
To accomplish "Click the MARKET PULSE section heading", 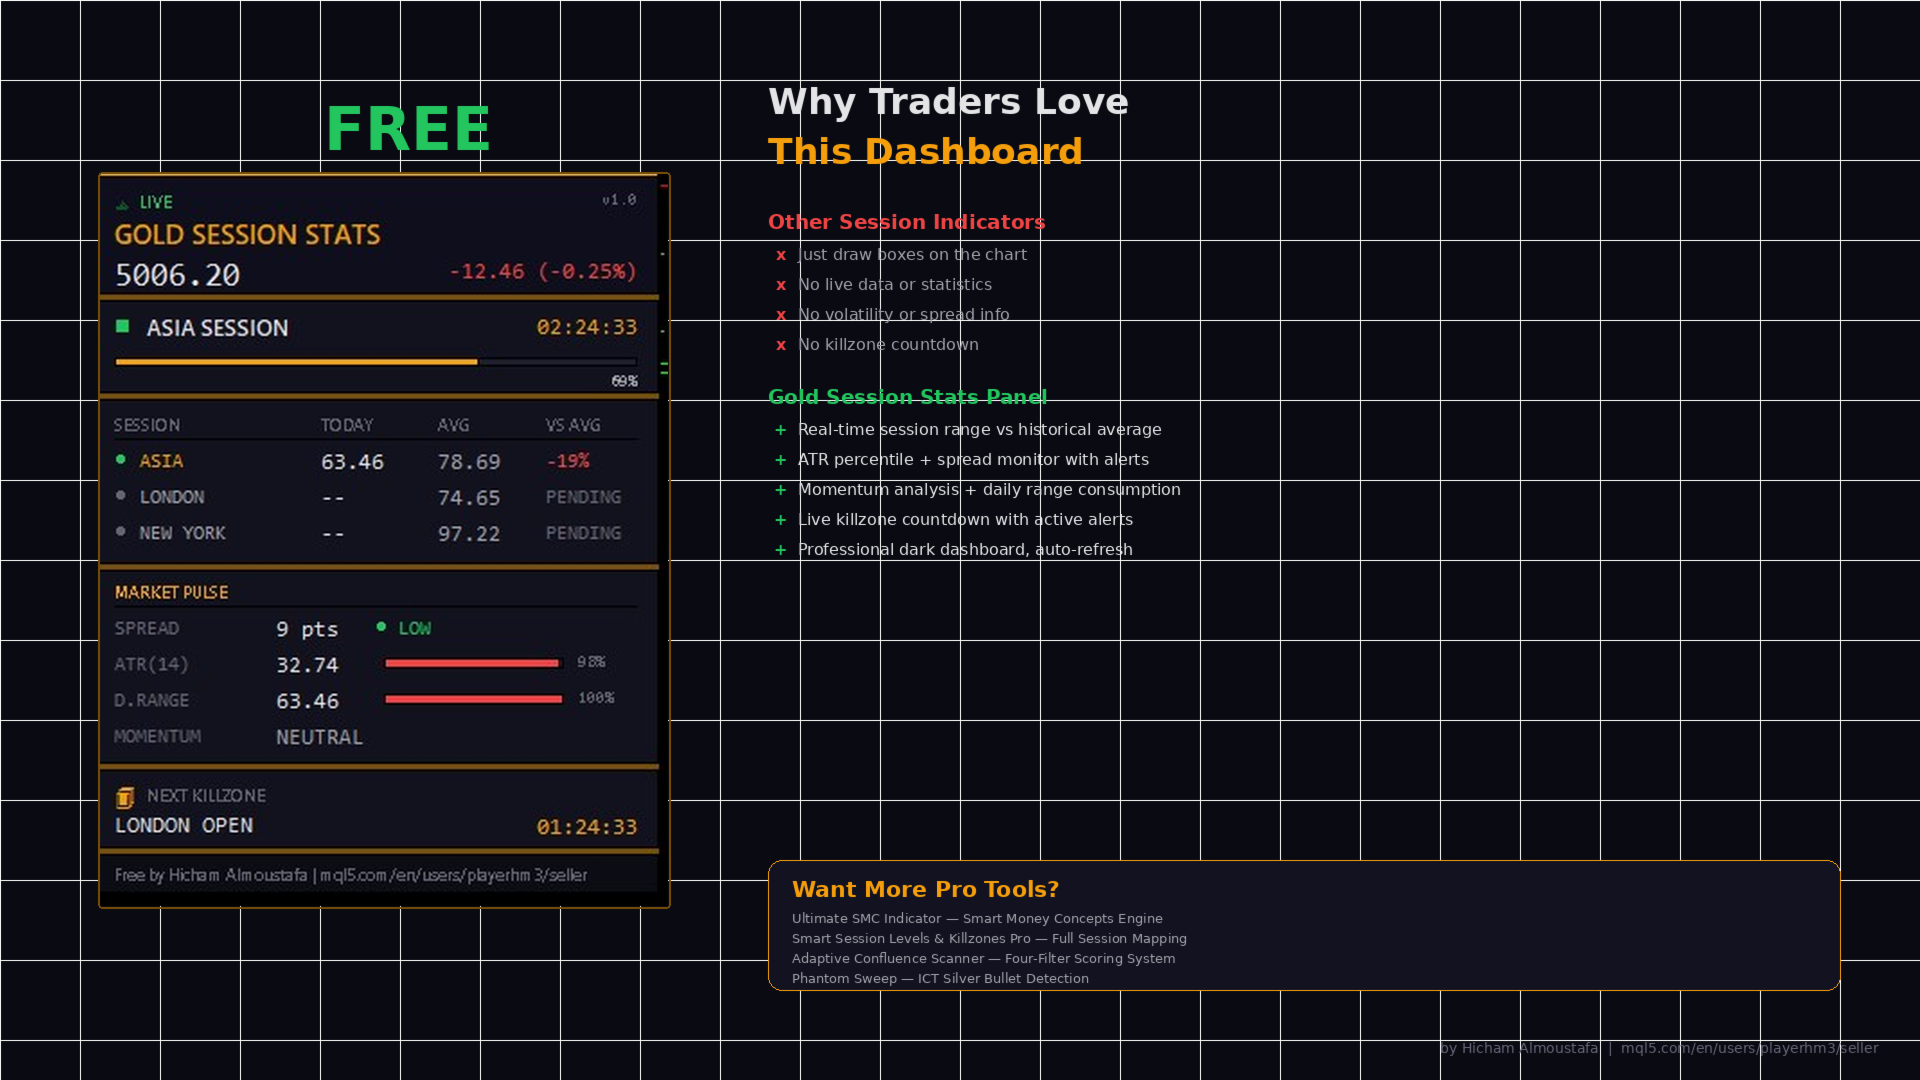I will point(172,592).
